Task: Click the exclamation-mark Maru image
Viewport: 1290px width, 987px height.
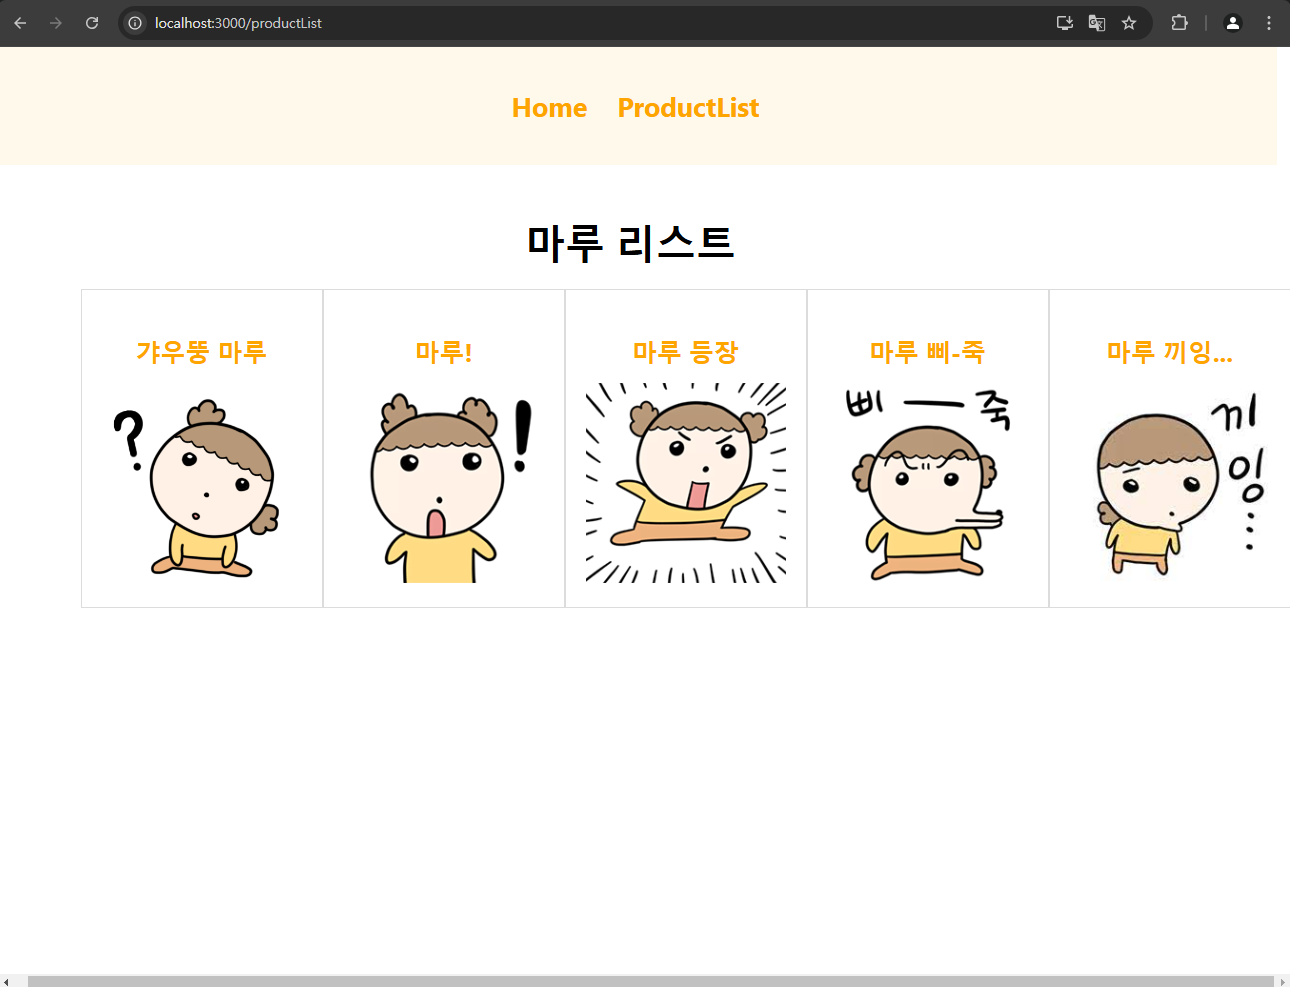Action: point(444,483)
